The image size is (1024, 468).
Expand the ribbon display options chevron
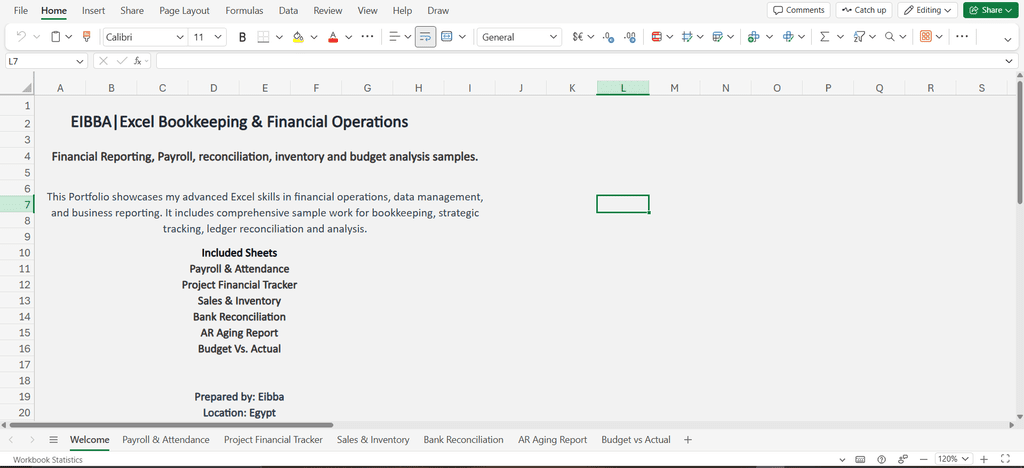coord(1008,39)
